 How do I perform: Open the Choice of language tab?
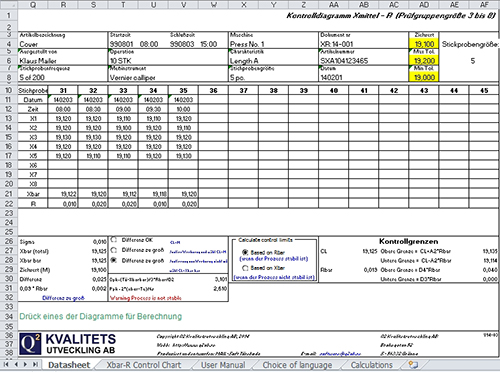[x=297, y=365]
